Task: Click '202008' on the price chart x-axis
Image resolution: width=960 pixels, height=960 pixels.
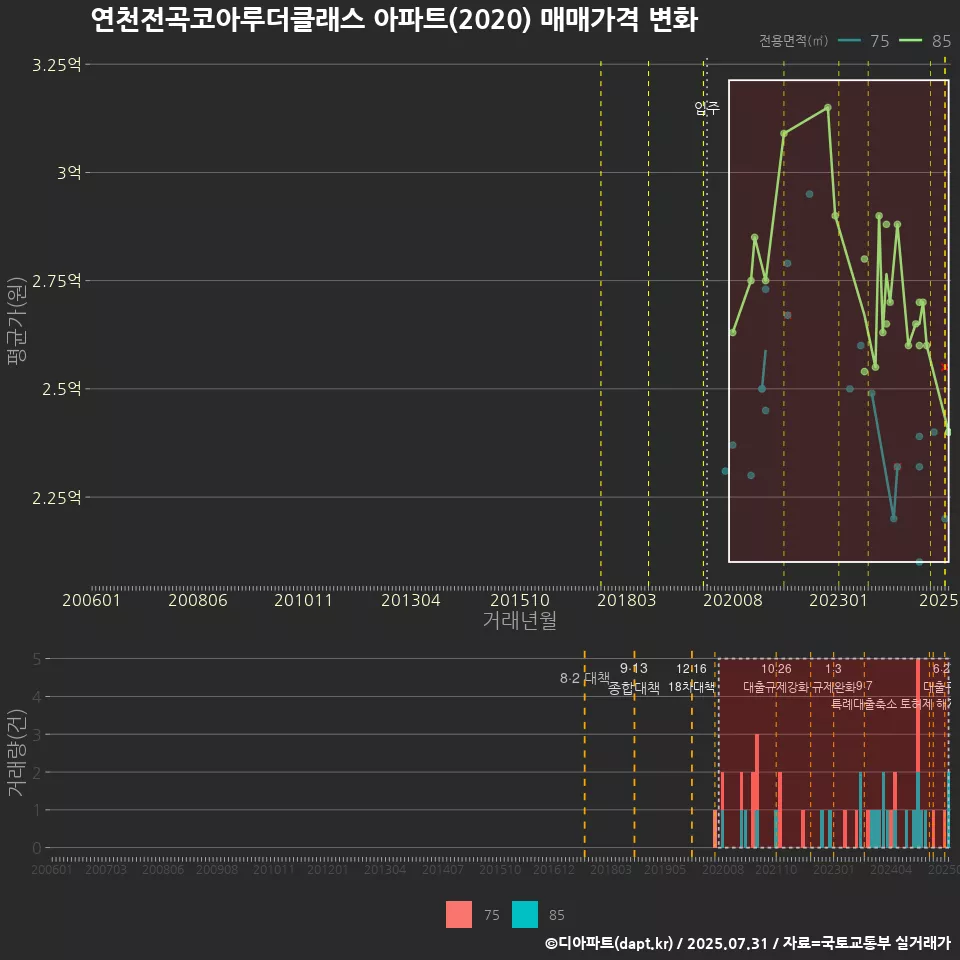Action: click(x=733, y=600)
